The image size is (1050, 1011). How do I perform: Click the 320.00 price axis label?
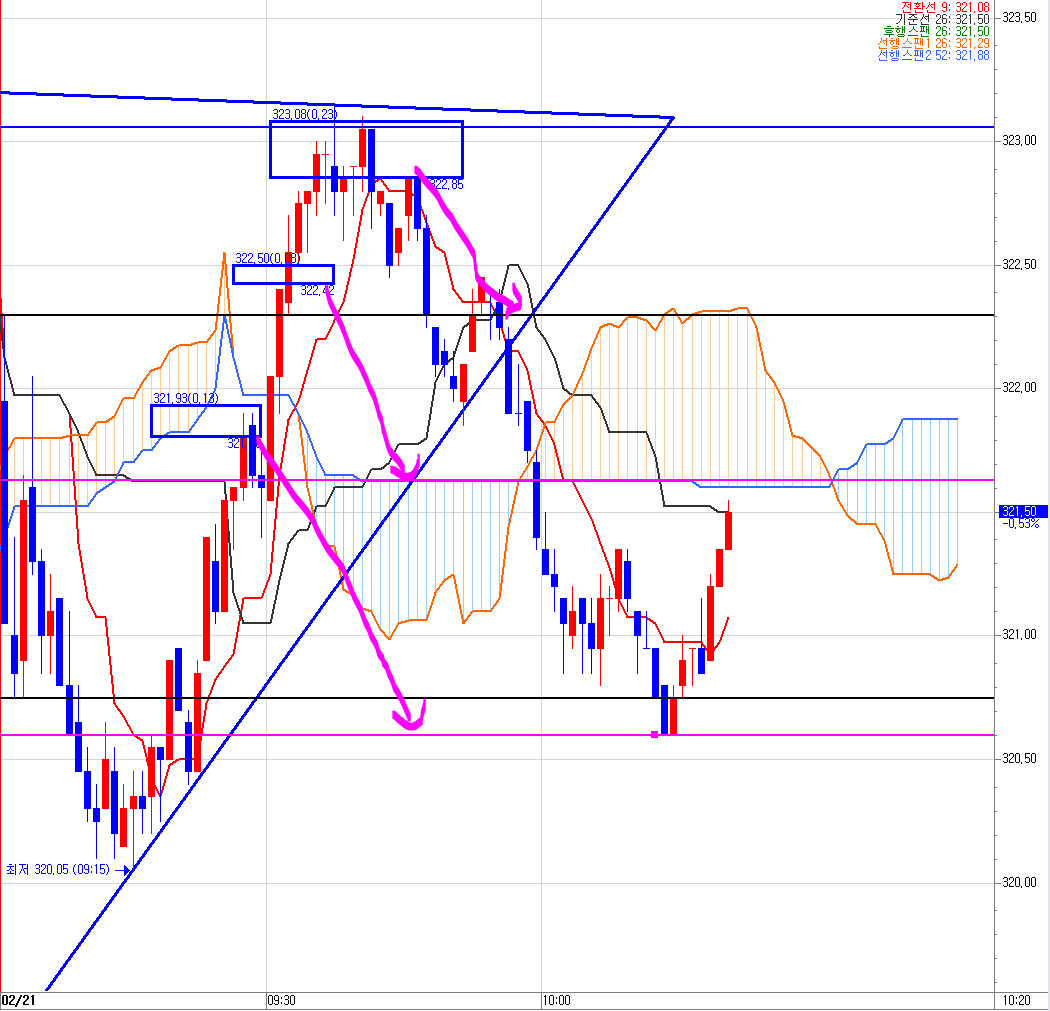pos(1019,882)
